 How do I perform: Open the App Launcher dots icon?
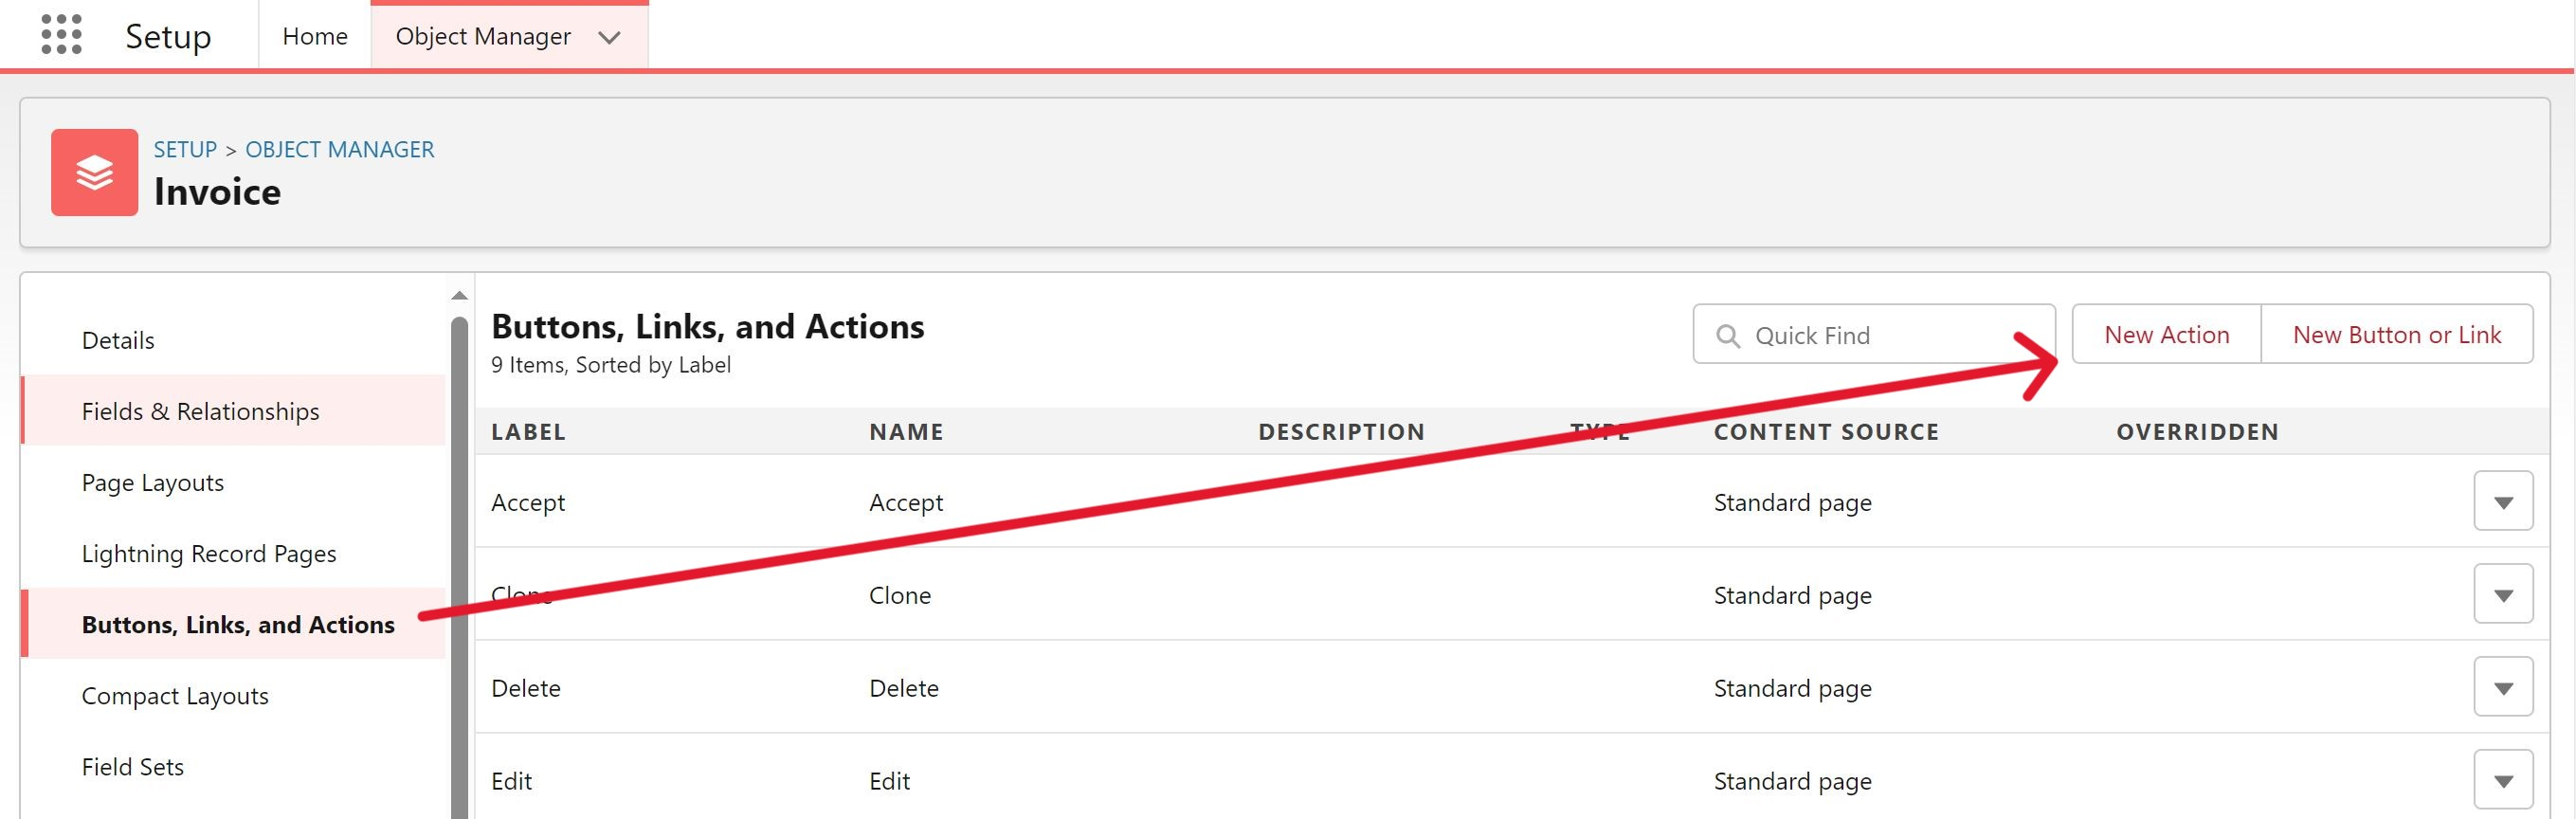[61, 35]
